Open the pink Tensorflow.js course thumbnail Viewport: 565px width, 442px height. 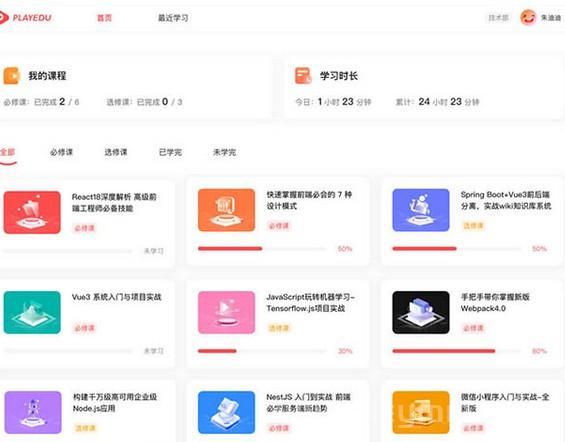226,312
